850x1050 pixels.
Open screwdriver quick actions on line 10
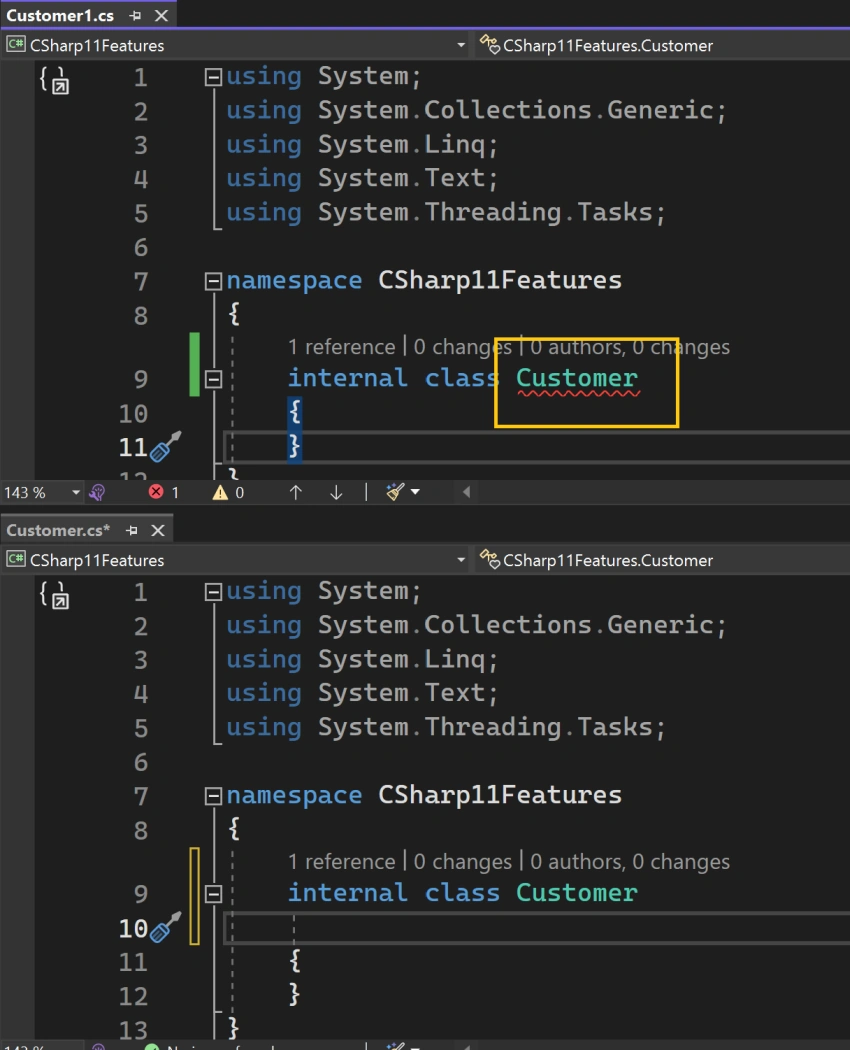pyautogui.click(x=165, y=927)
